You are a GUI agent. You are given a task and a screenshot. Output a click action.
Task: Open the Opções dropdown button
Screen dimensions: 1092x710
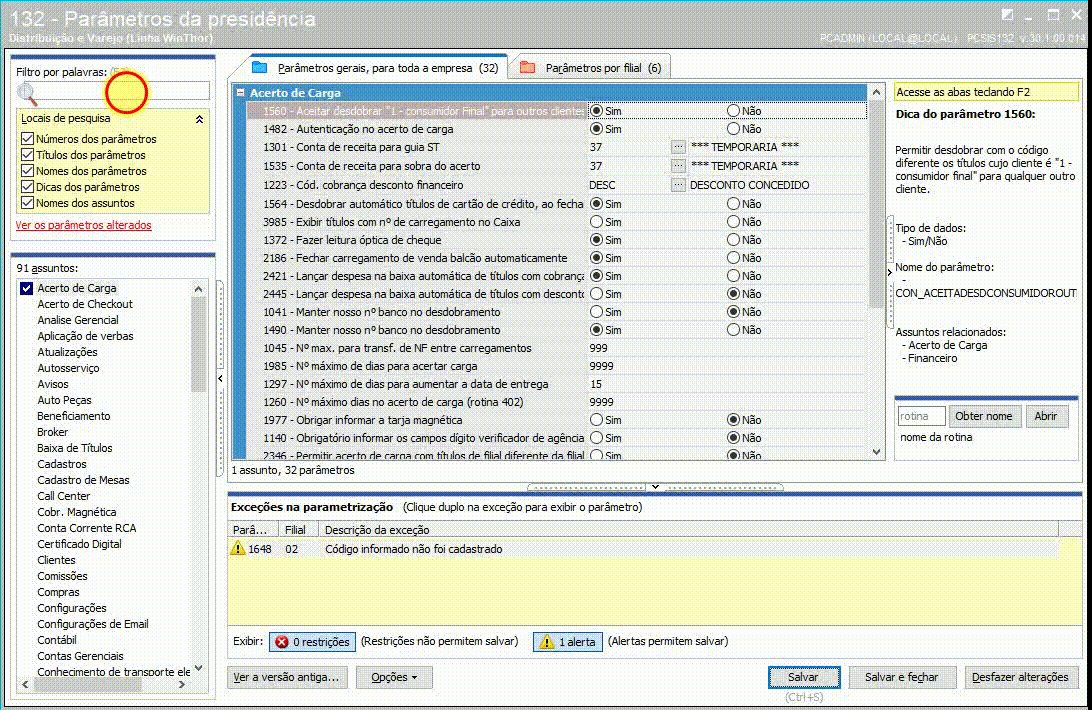coord(394,677)
